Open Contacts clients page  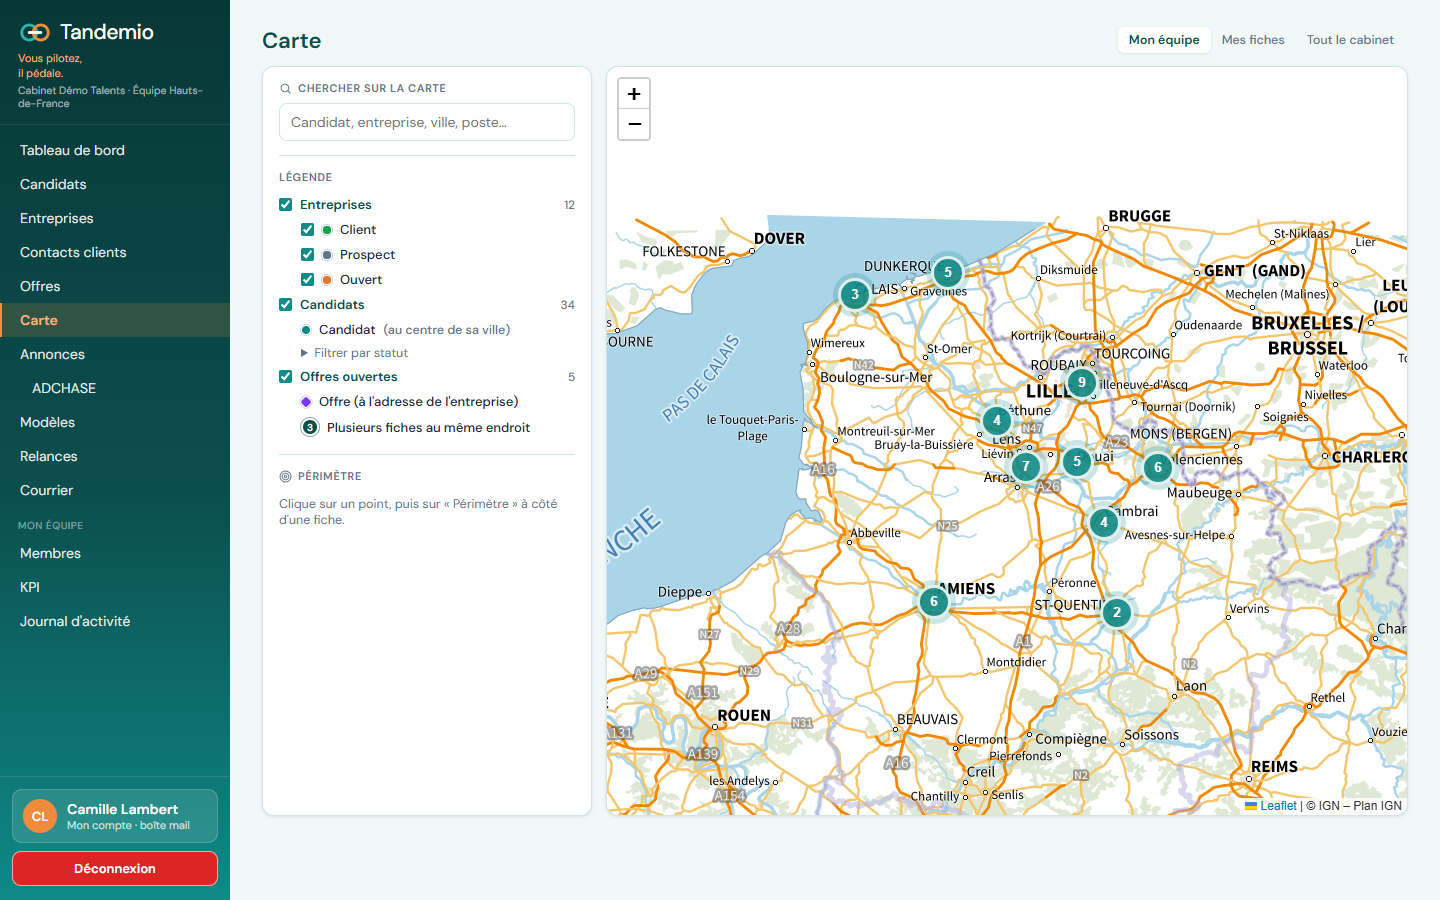(x=115, y=252)
